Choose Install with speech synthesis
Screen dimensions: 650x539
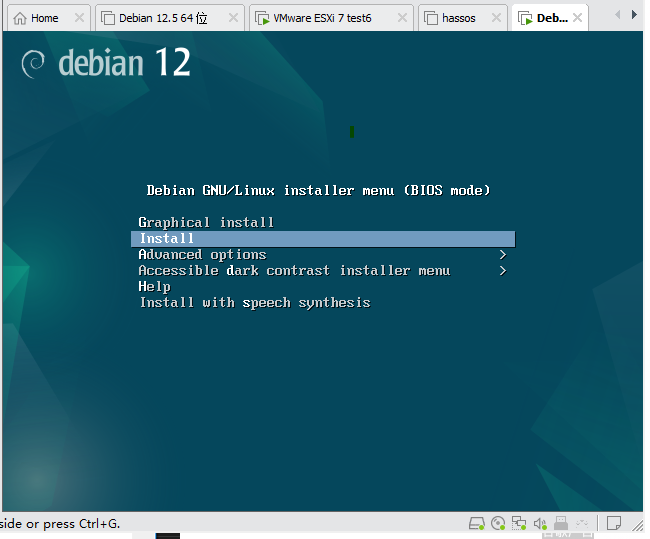pyautogui.click(x=255, y=303)
